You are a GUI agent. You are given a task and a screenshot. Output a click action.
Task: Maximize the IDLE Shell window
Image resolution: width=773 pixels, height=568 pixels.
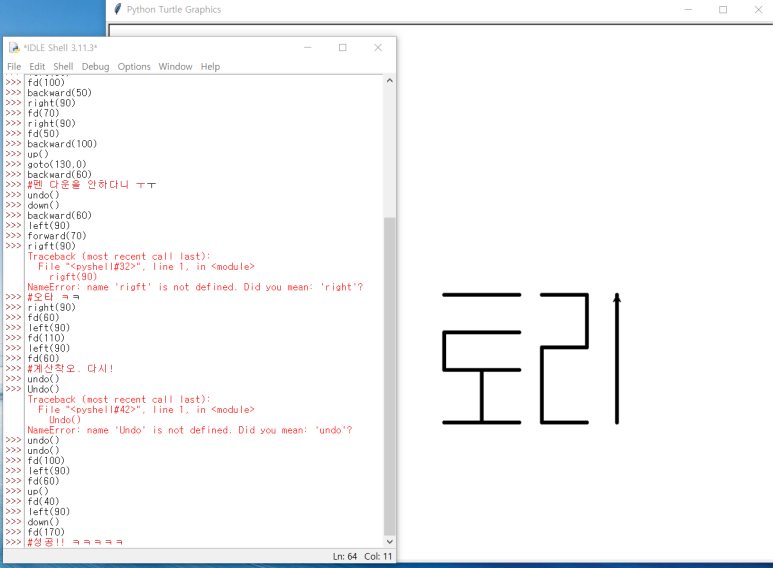pos(342,48)
